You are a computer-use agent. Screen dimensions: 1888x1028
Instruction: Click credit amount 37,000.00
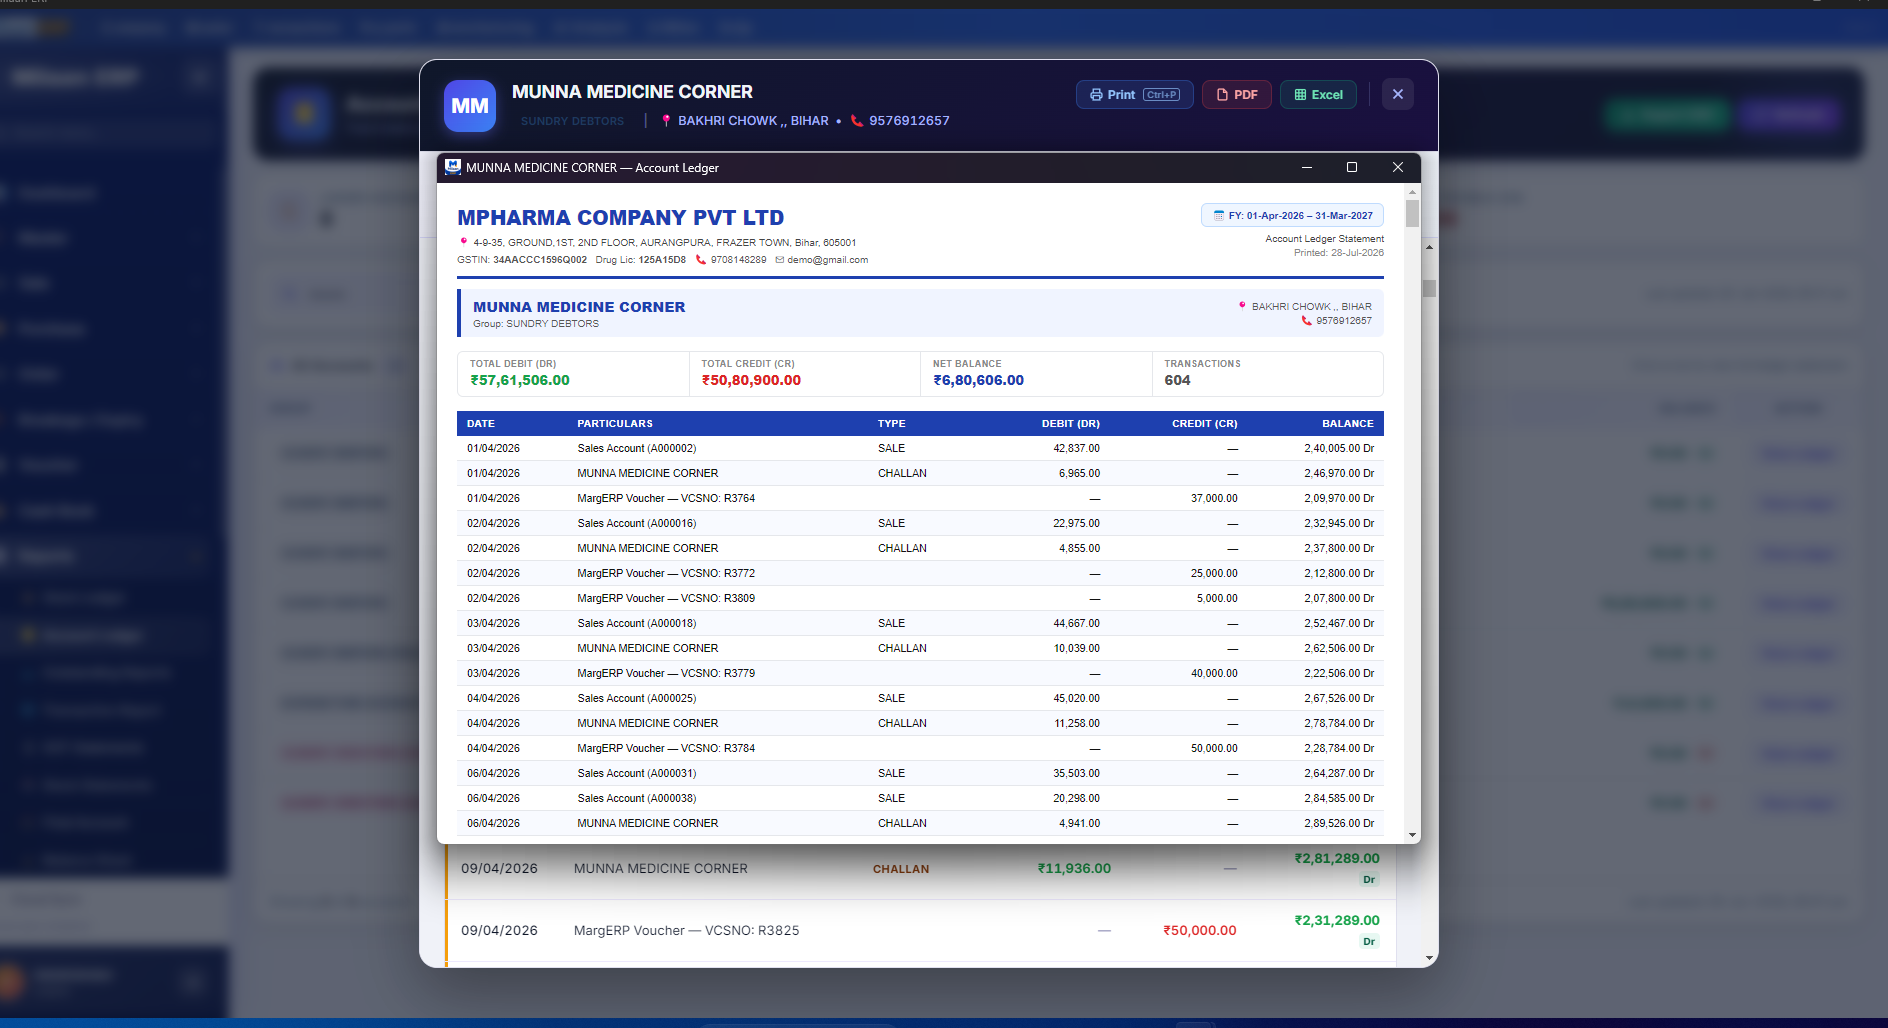[1214, 498]
